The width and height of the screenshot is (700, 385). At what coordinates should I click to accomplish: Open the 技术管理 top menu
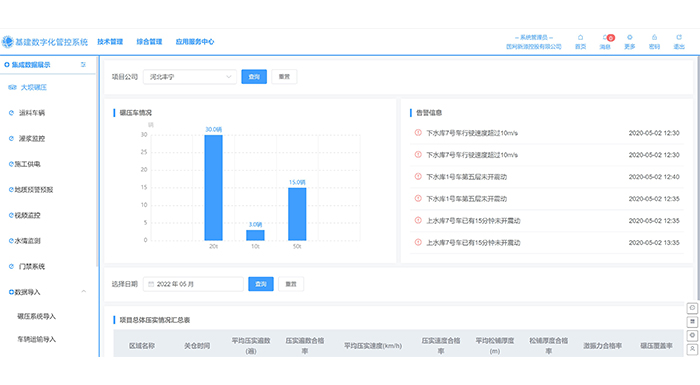[110, 42]
